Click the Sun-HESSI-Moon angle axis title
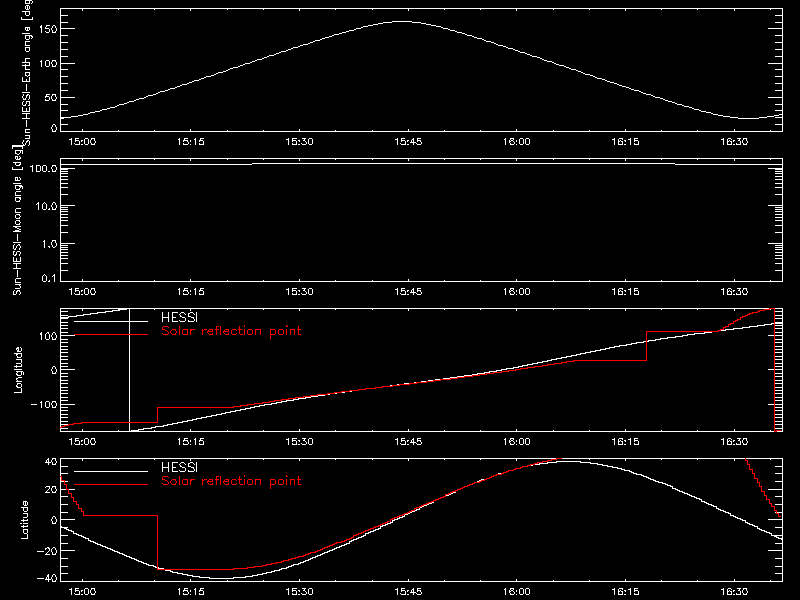Screen dimensions: 800x600 tap(17, 220)
